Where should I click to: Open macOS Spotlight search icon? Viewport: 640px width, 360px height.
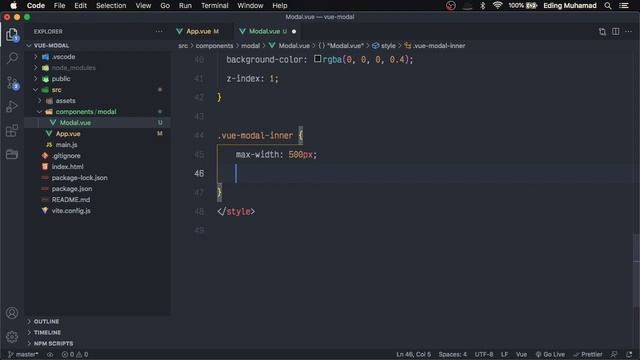coord(608,6)
